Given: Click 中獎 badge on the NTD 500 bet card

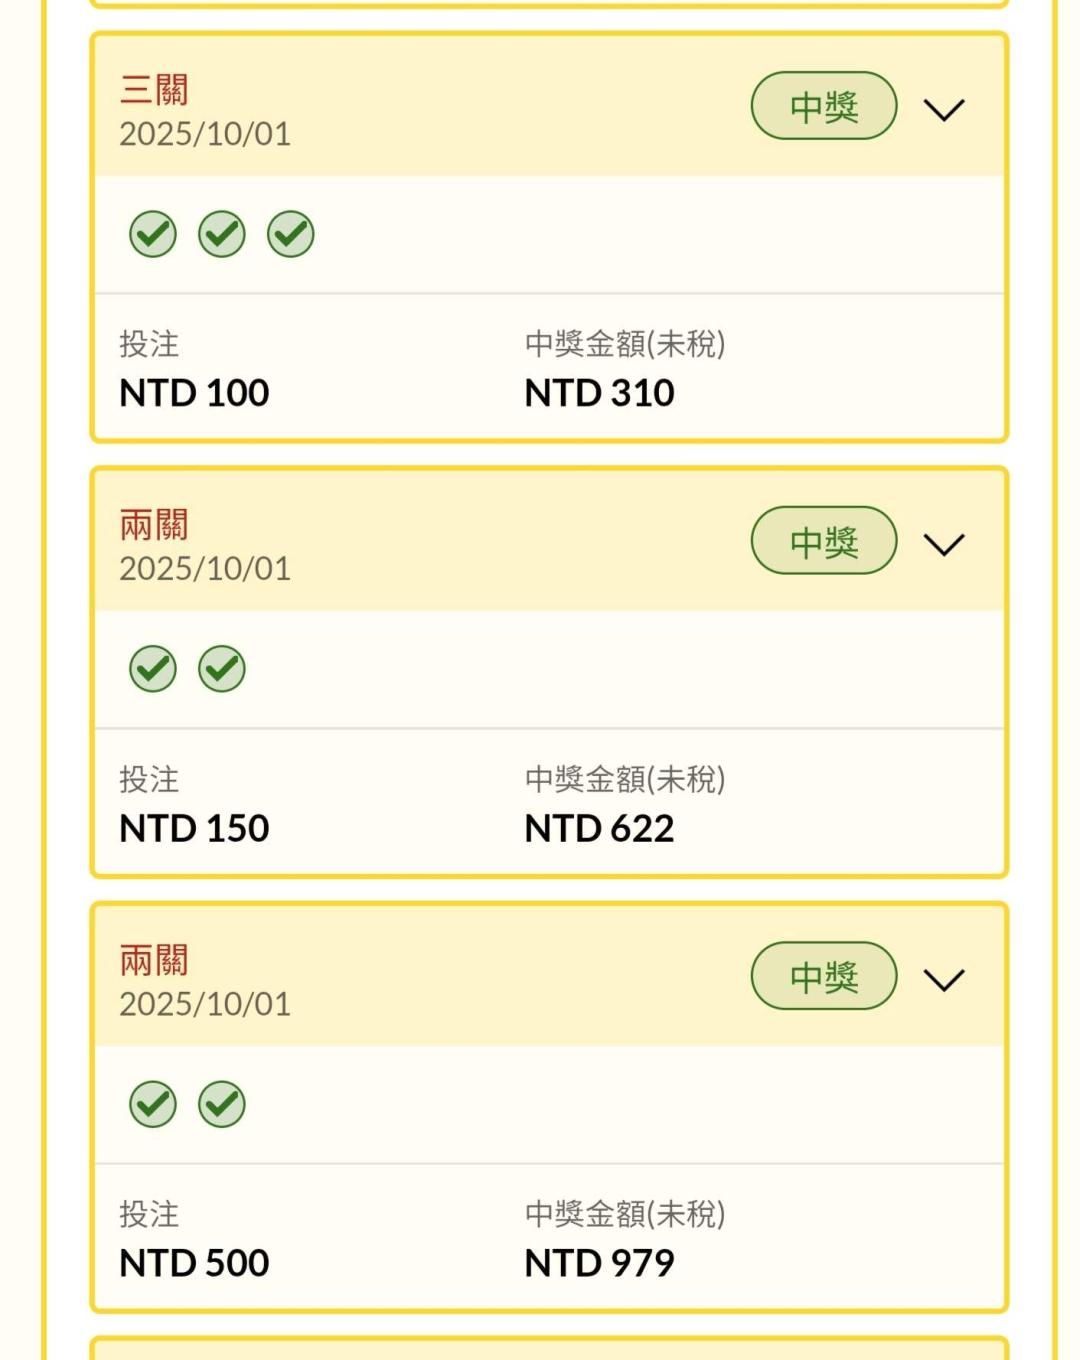Looking at the screenshot, I should coord(824,976).
